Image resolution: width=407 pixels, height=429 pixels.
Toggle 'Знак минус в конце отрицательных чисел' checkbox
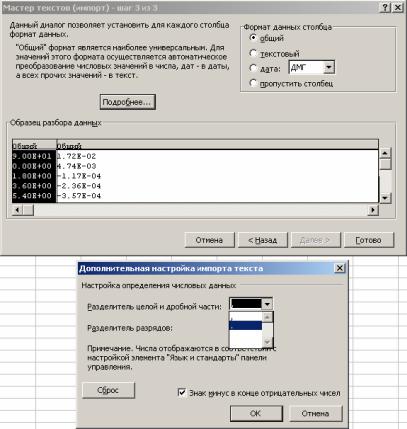click(182, 393)
